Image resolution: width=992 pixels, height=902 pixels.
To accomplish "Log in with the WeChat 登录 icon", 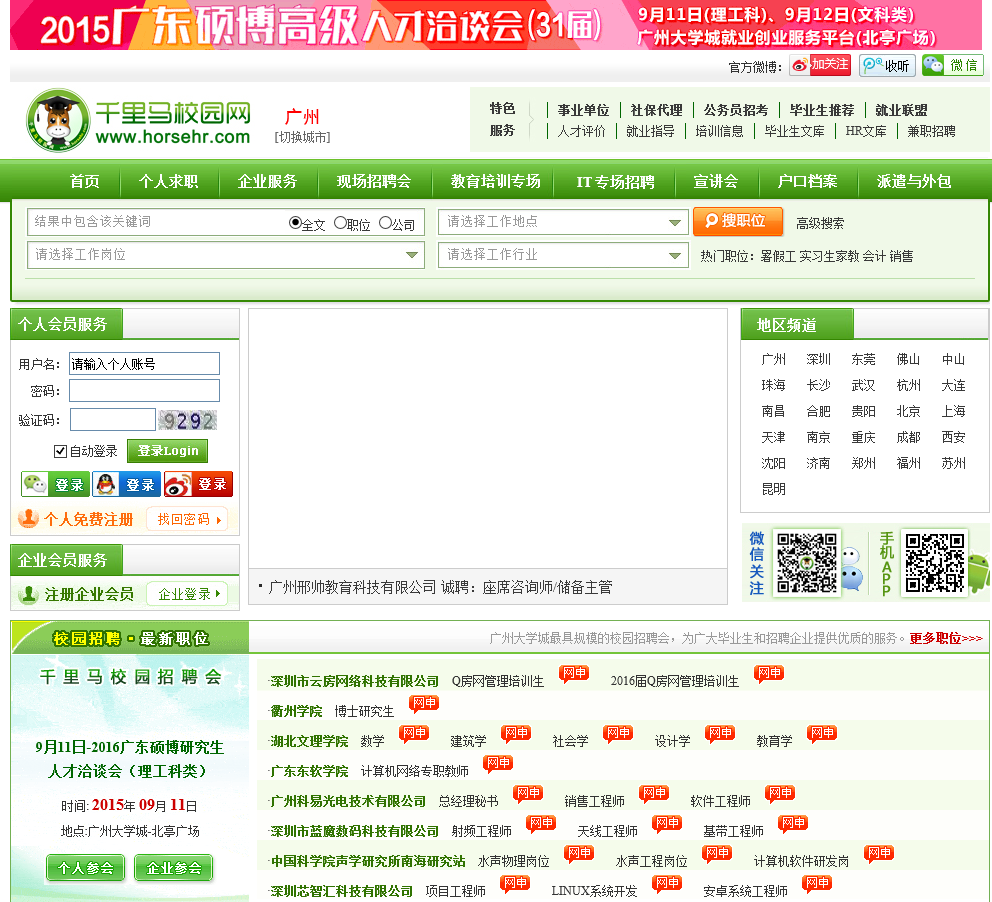I will pyautogui.click(x=55, y=485).
